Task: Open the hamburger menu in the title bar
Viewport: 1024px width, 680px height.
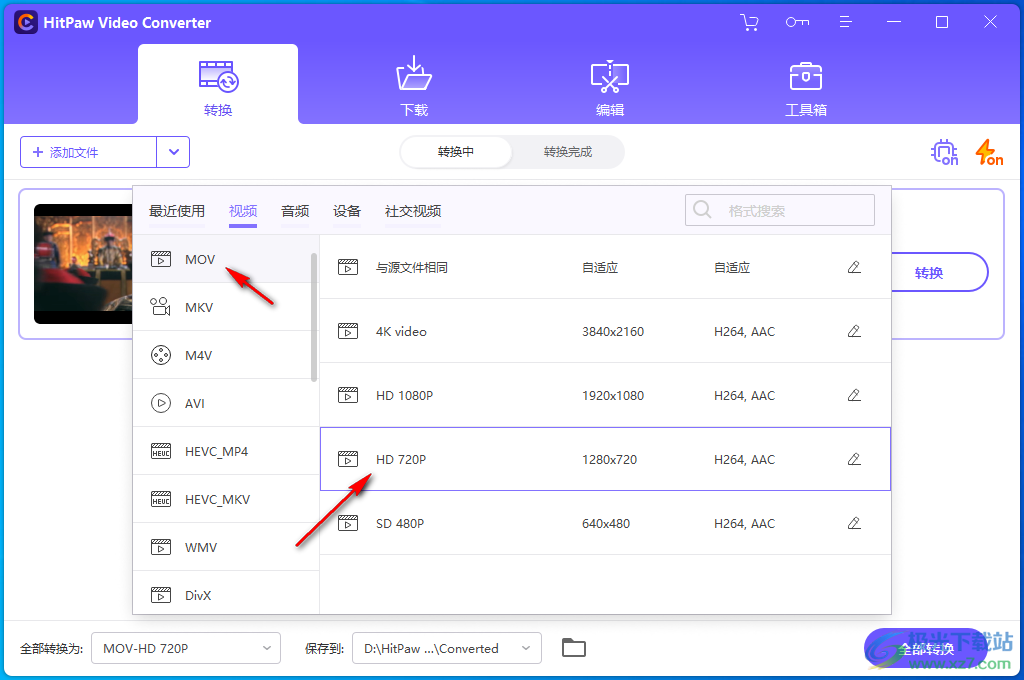Action: 845,21
